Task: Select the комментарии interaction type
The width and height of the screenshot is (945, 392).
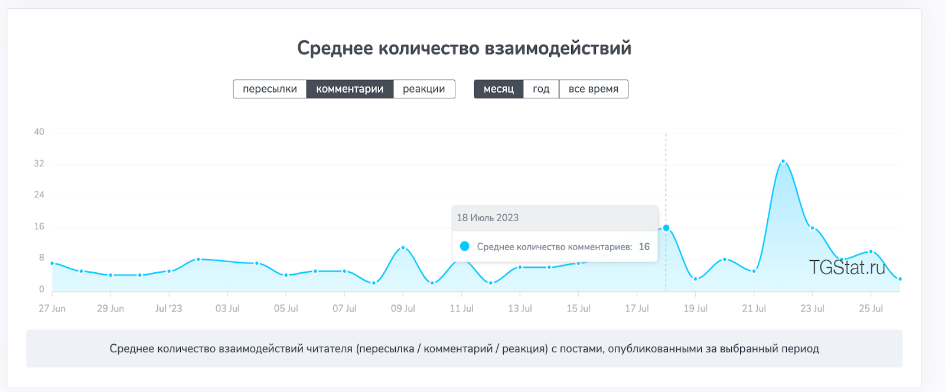Action: click(350, 89)
